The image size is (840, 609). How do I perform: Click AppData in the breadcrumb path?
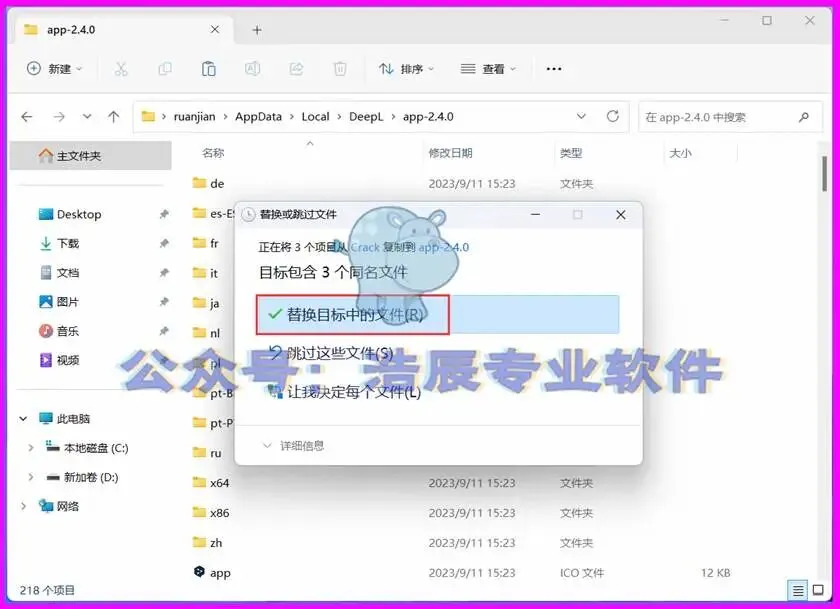pos(258,117)
